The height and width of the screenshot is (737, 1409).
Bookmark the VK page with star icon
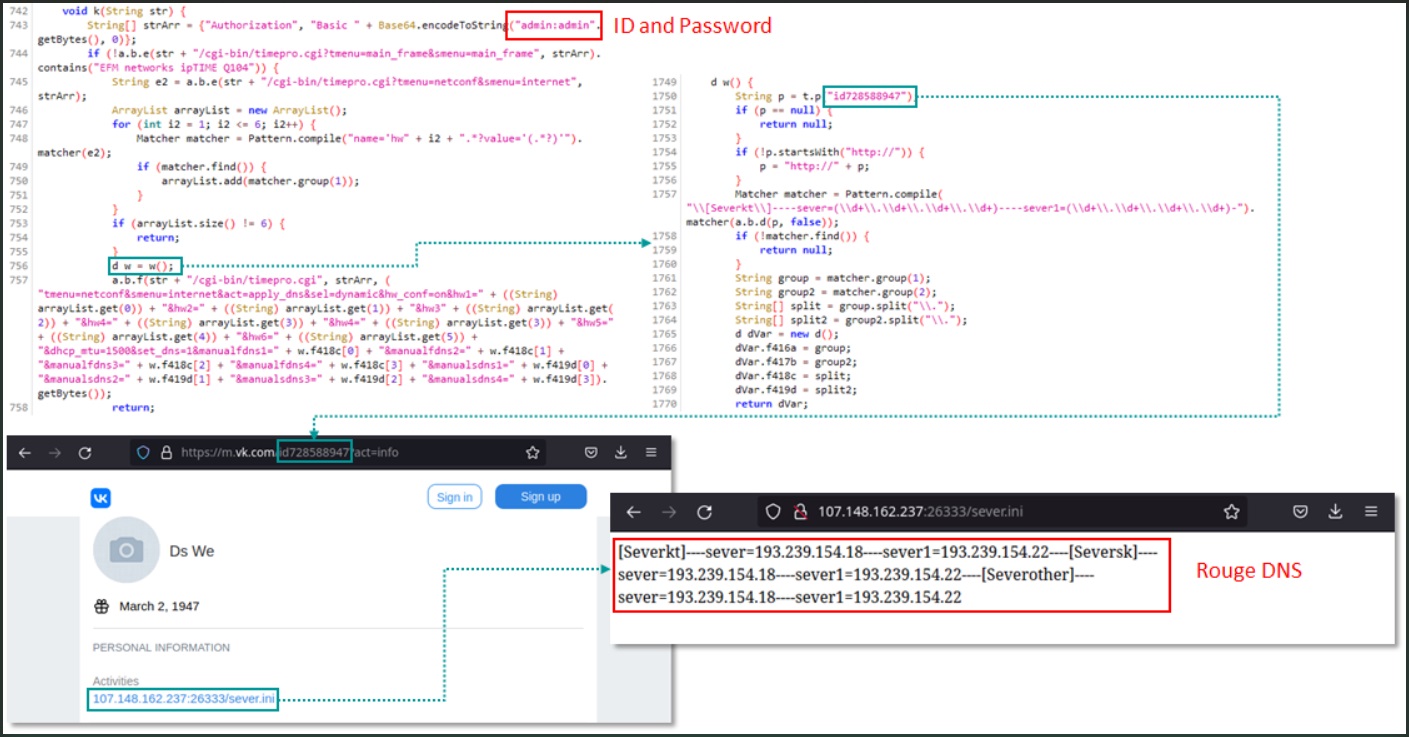click(532, 452)
